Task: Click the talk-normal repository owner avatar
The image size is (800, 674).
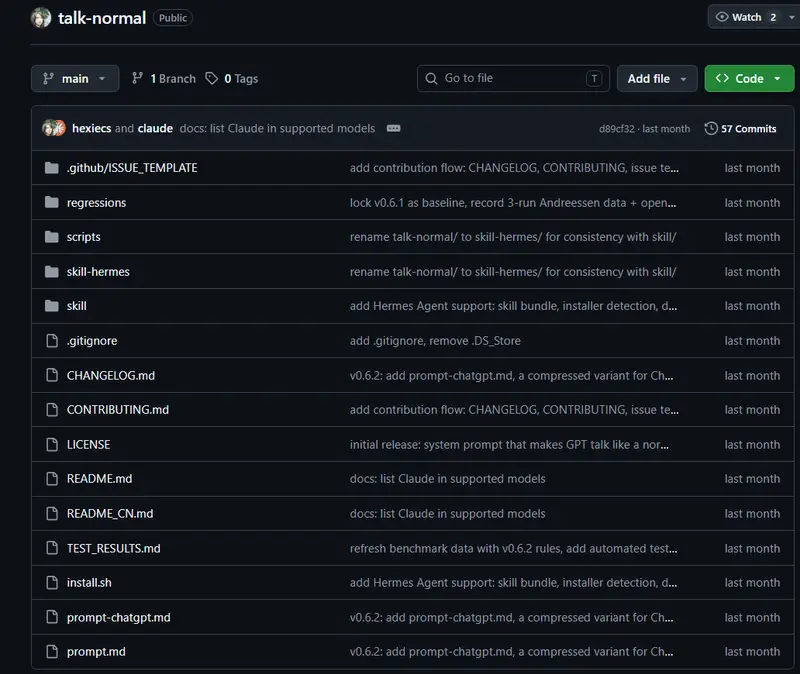Action: pyautogui.click(x=41, y=18)
